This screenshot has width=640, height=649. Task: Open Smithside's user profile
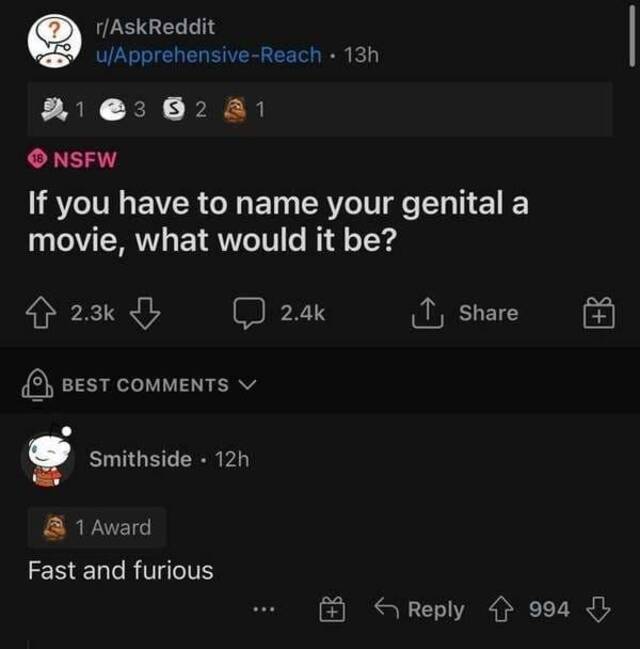click(140, 459)
